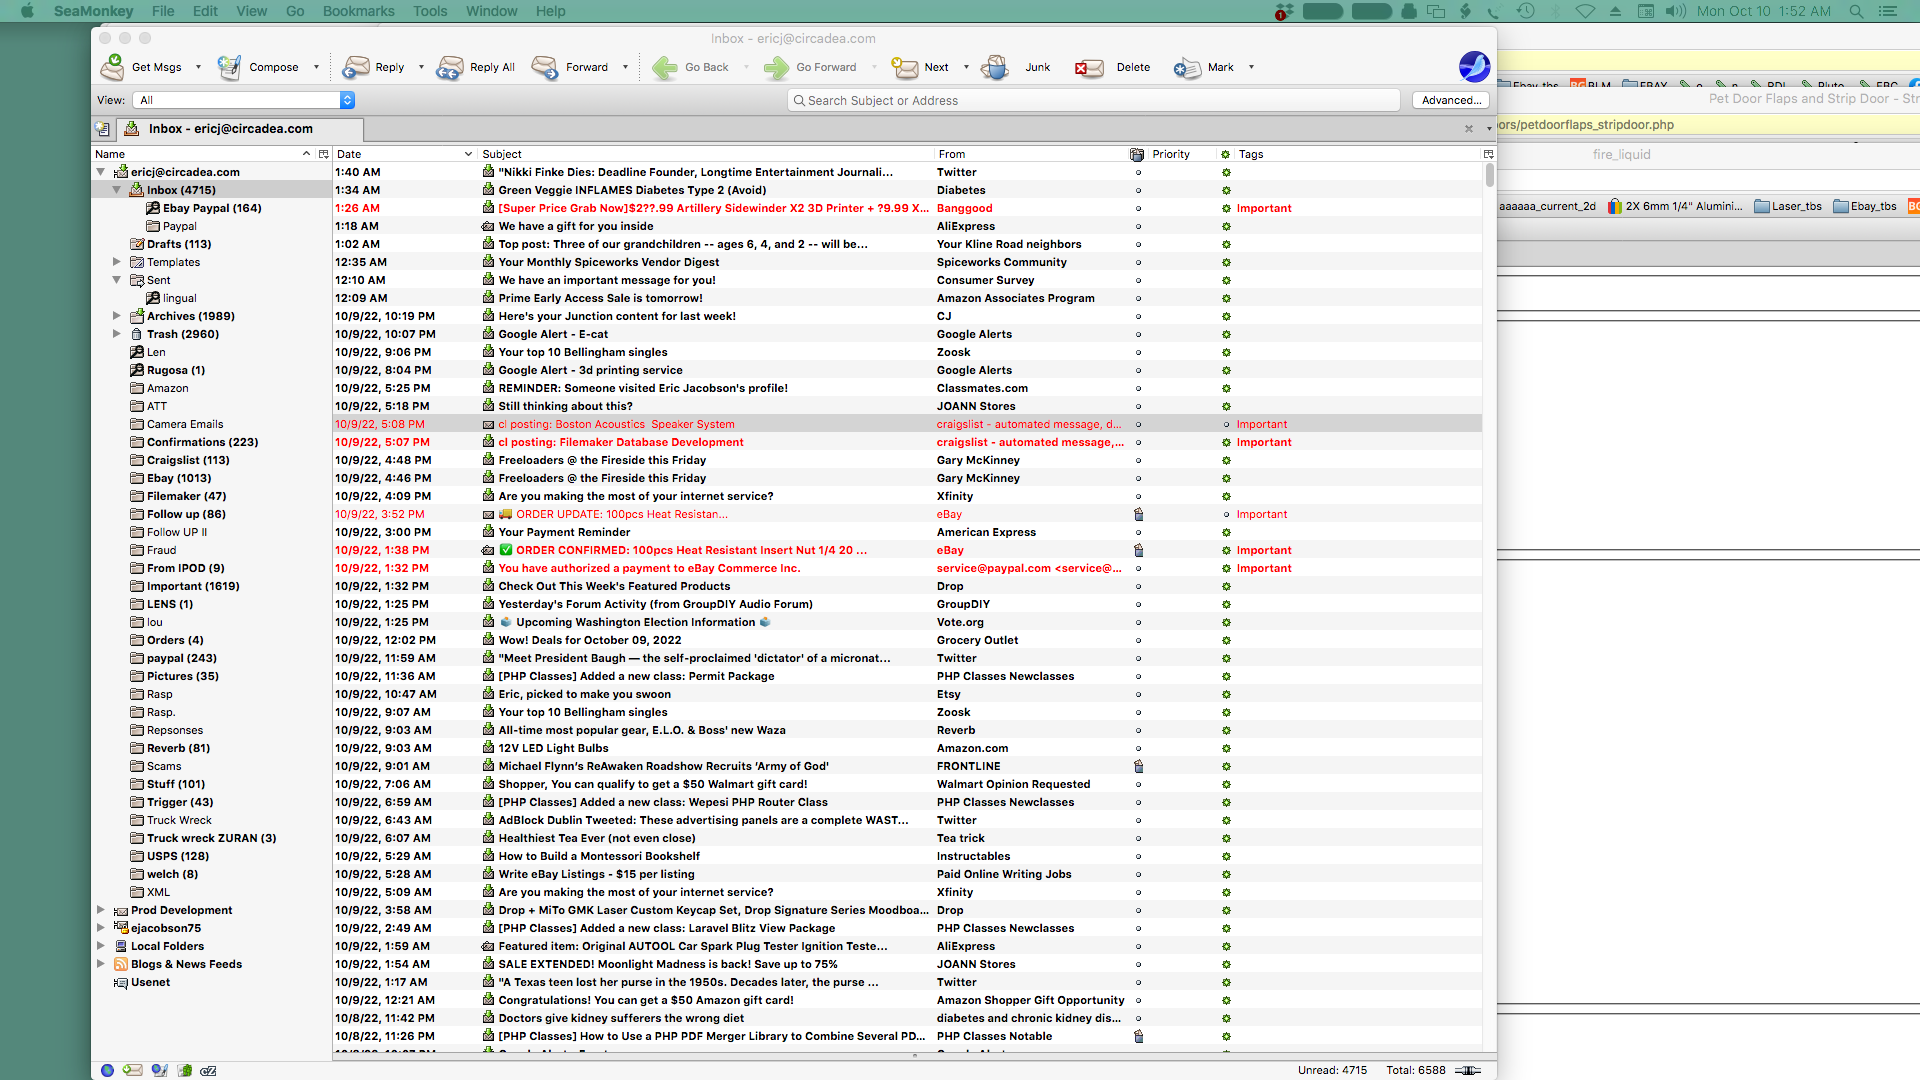Click the Compose message icon

coord(229,67)
